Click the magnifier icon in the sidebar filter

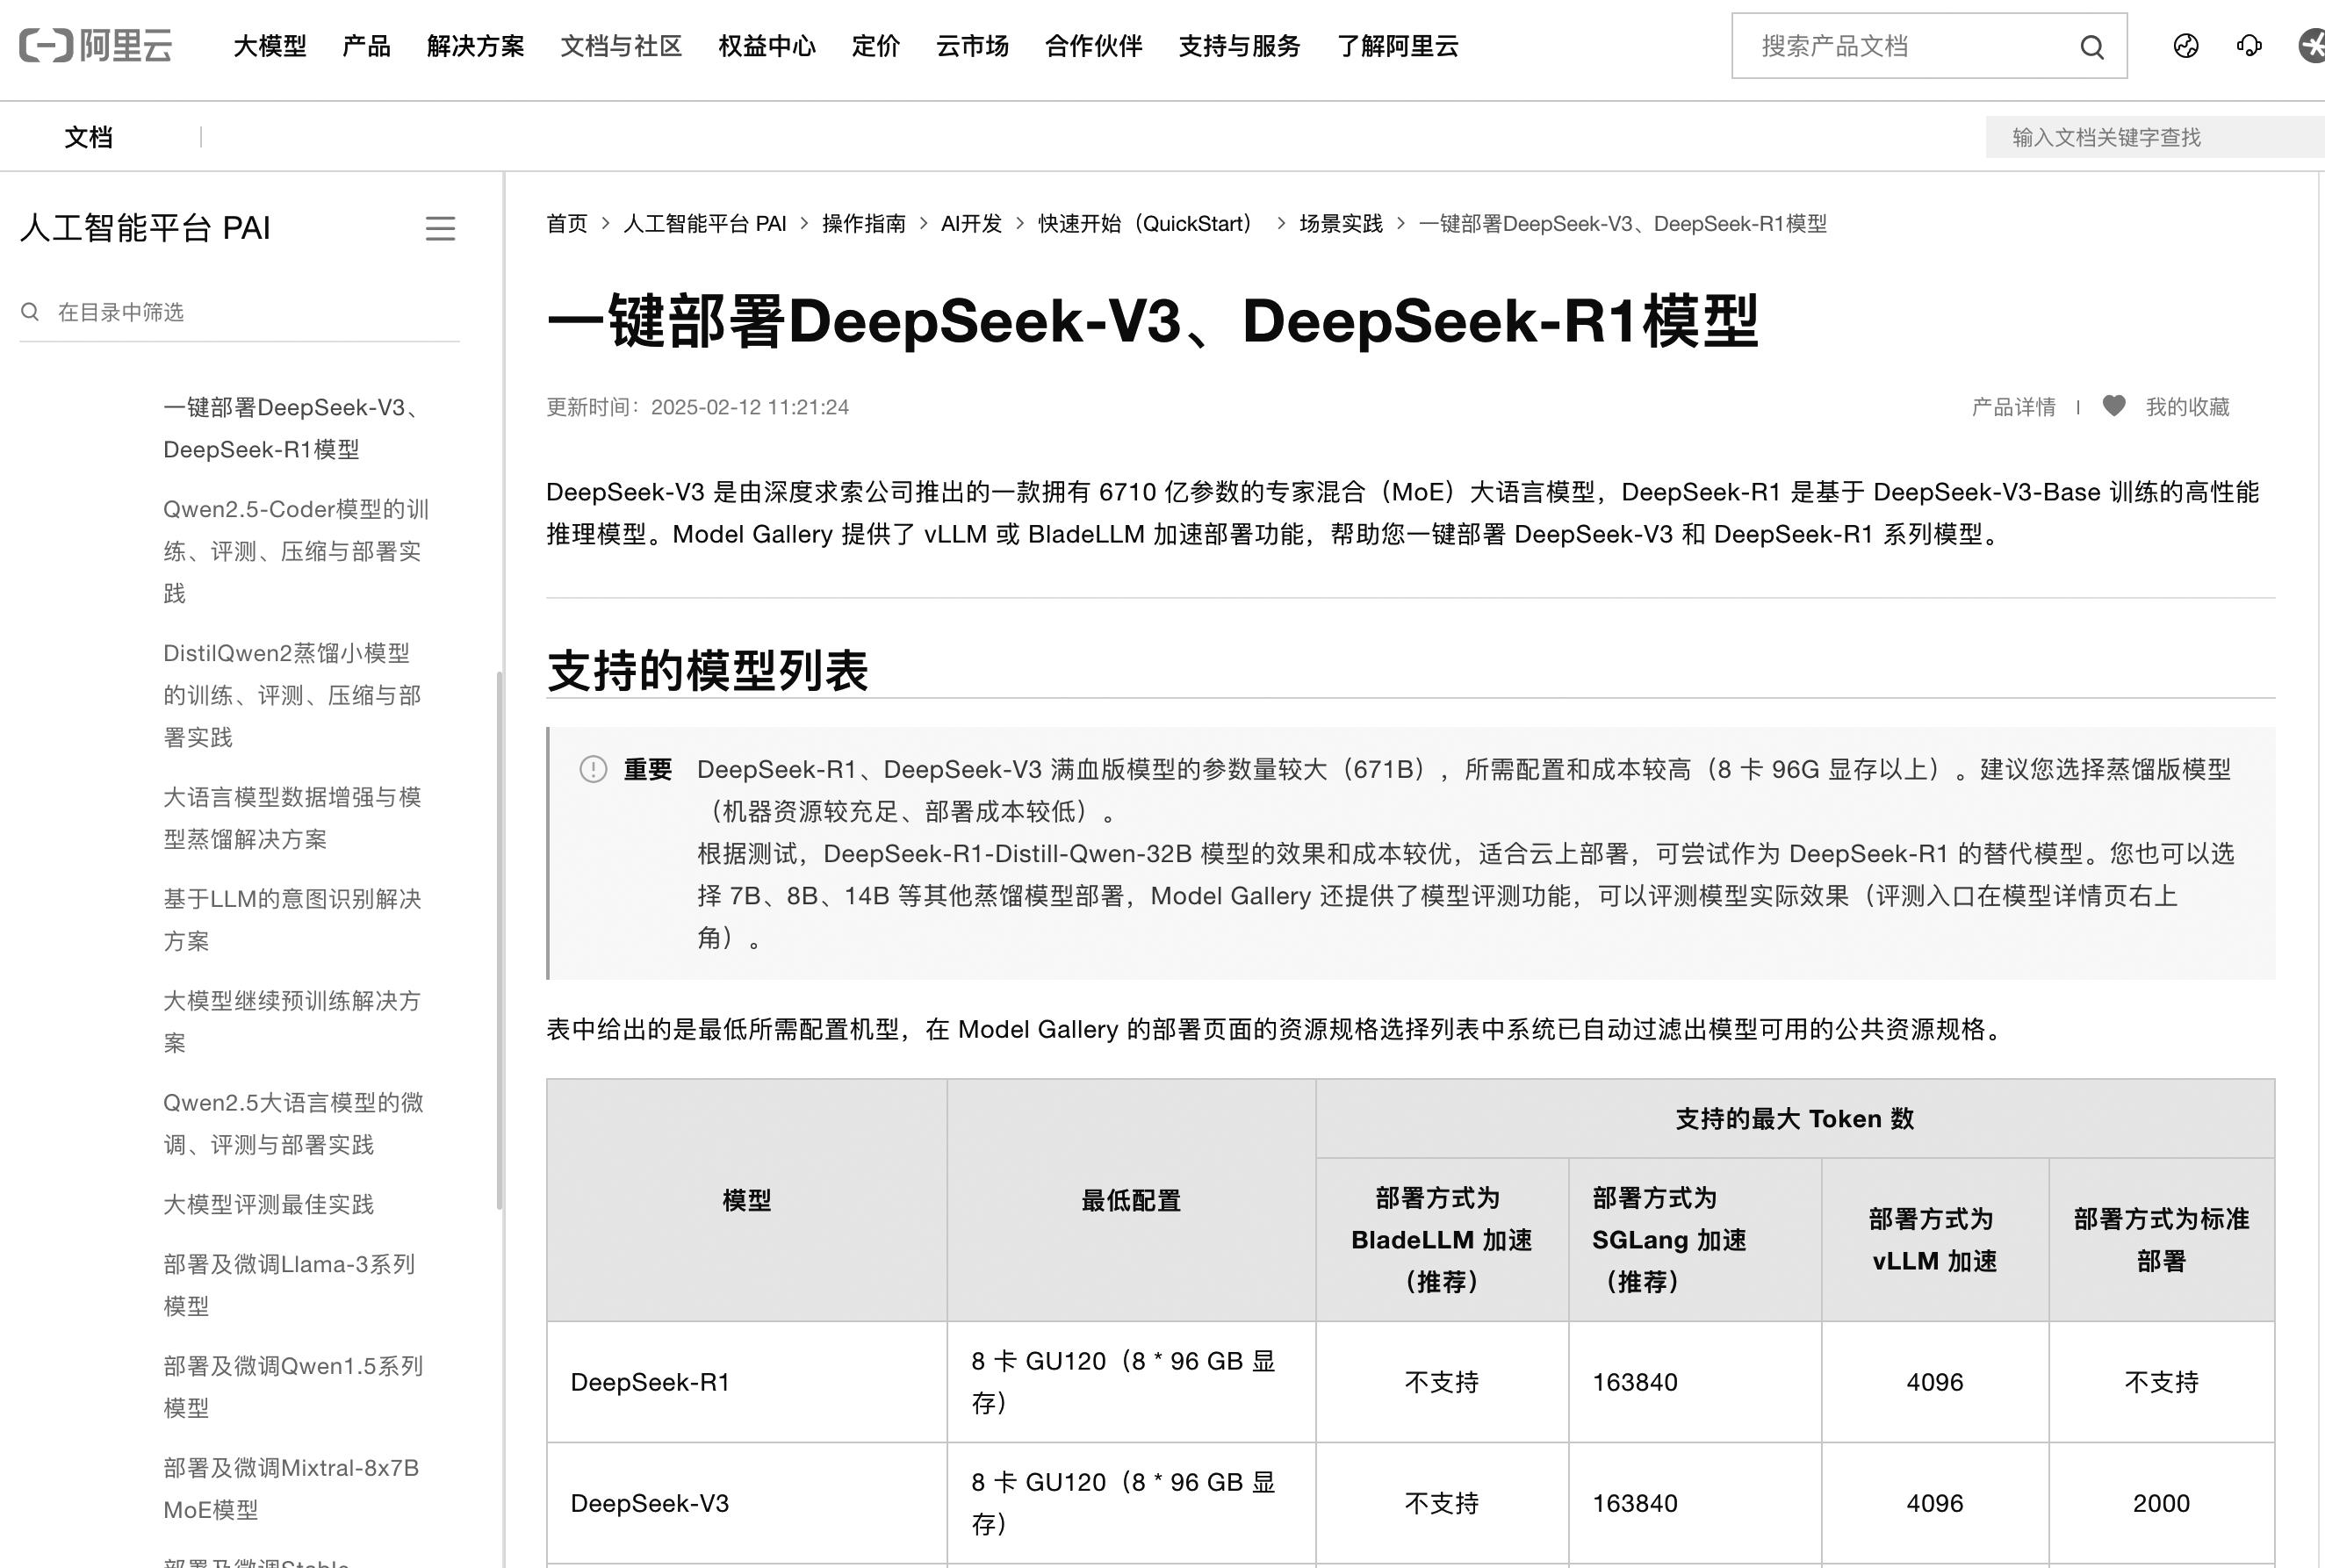[x=31, y=312]
